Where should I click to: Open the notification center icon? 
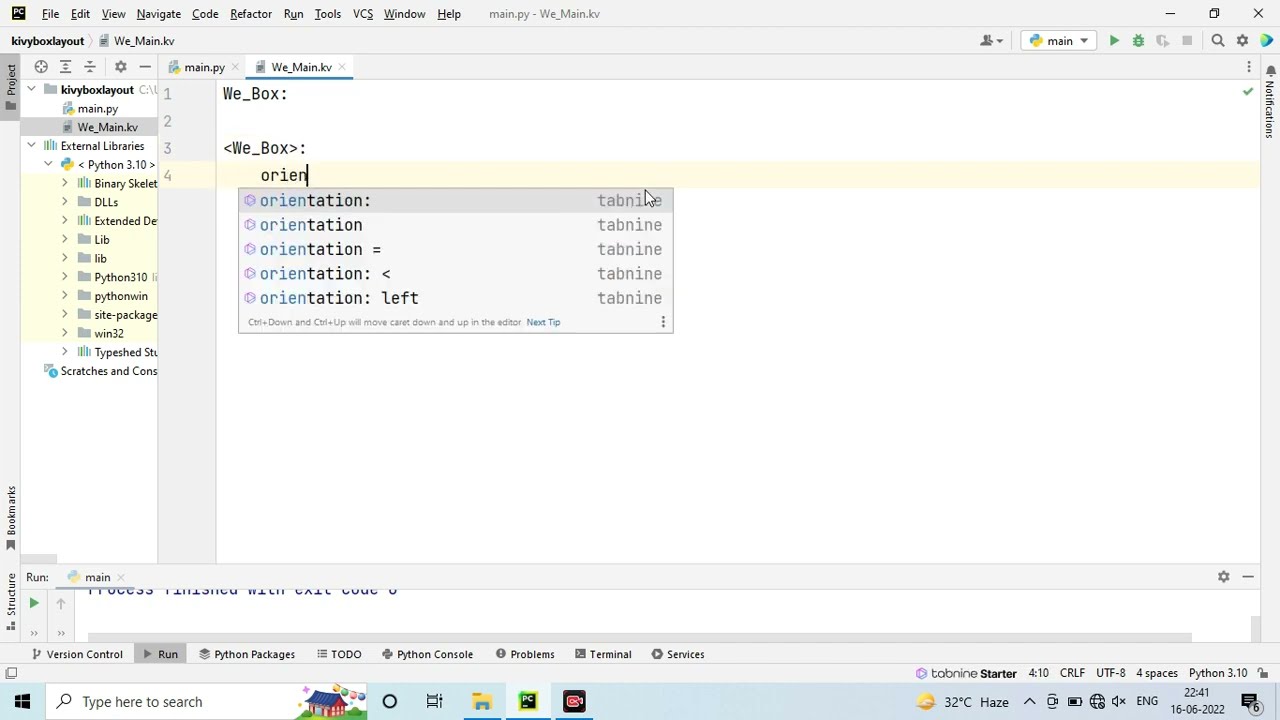[1249, 701]
